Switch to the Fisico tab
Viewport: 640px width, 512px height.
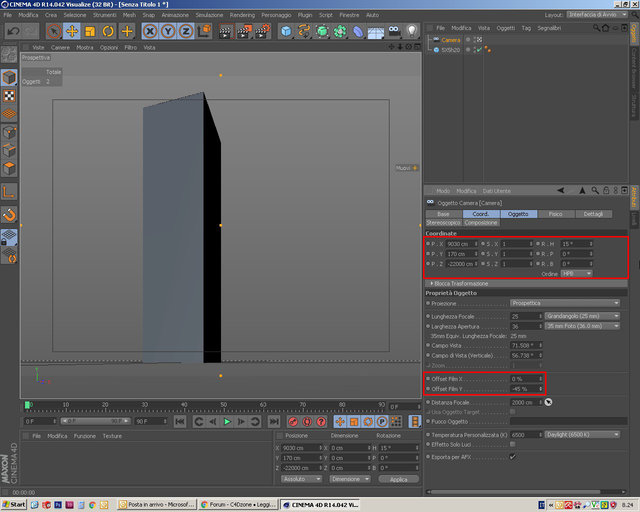pyautogui.click(x=556, y=214)
